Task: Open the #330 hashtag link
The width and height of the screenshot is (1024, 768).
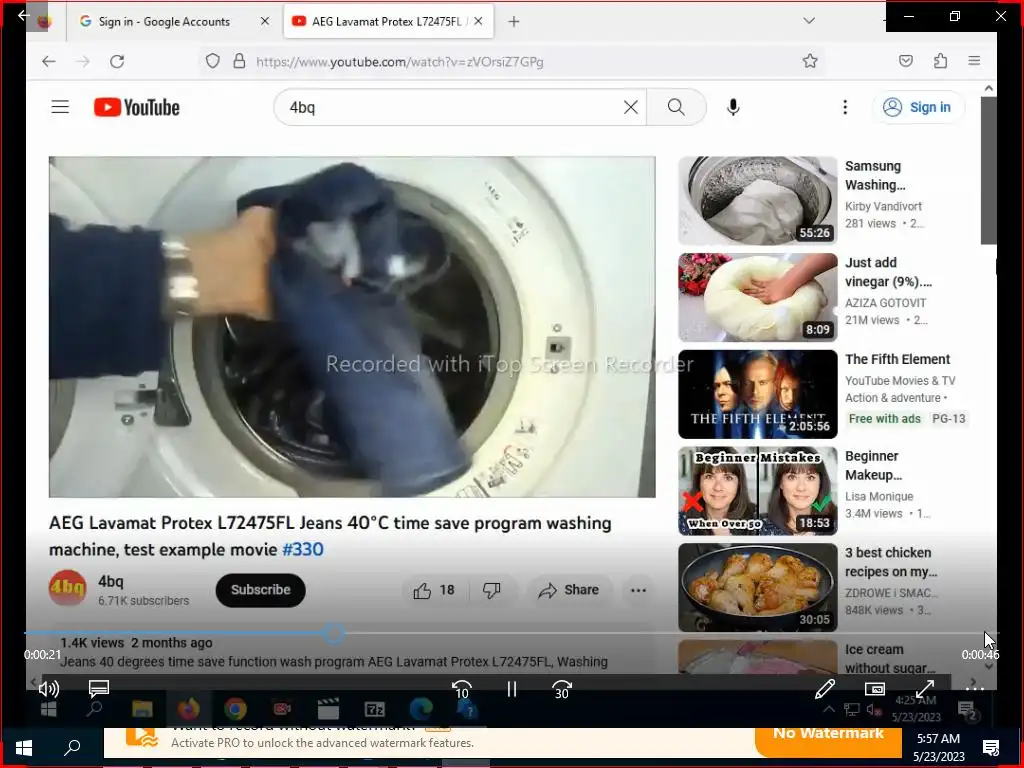Action: (x=302, y=549)
